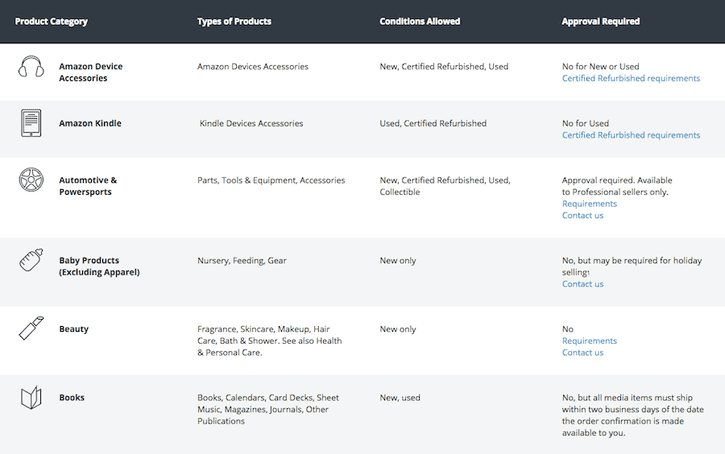The height and width of the screenshot is (454, 725).
Task: Click the Product Category column header
Action: pos(52,21)
